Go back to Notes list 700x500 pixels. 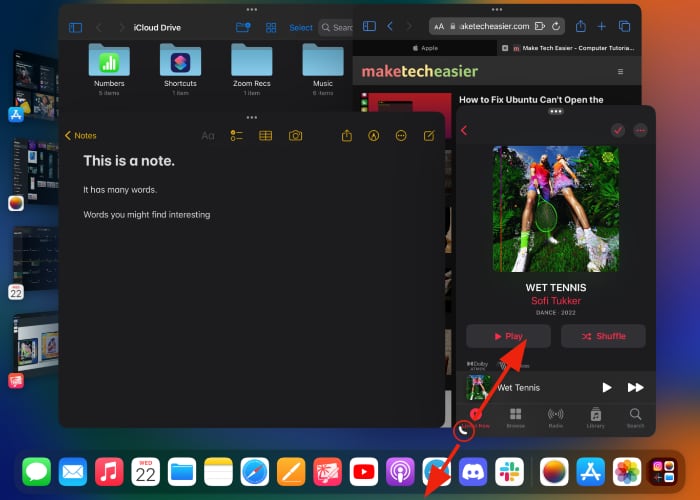tap(81, 136)
